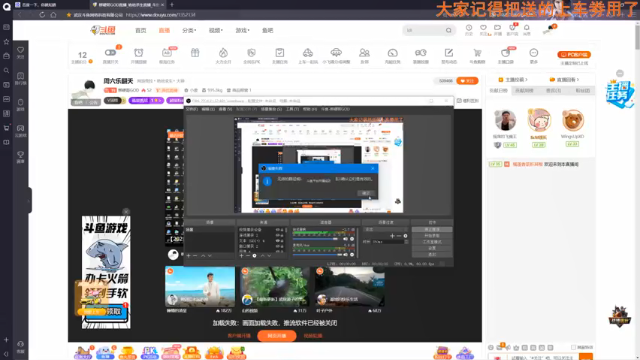The image size is (640, 360).
Task: Open the 直播回看 link in right panel
Action: [564, 80]
